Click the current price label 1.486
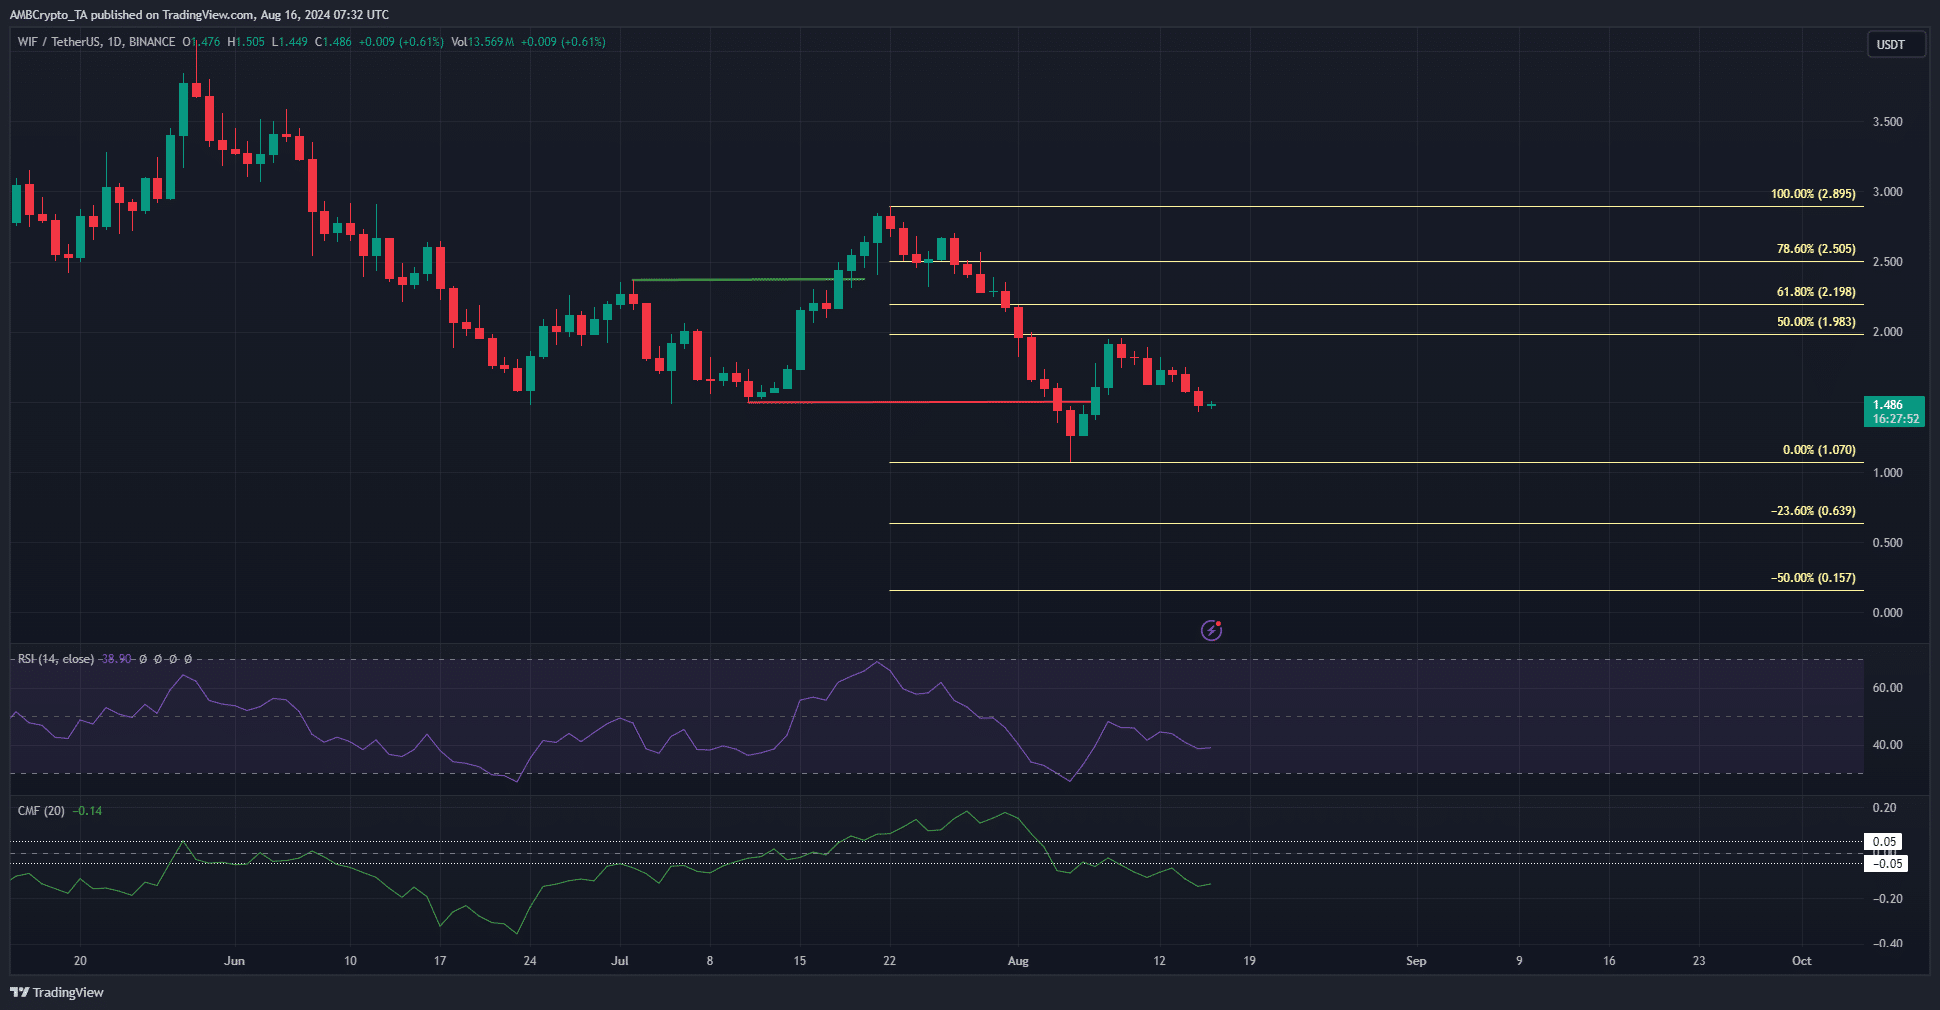Viewport: 1940px width, 1010px height. [x=1894, y=411]
